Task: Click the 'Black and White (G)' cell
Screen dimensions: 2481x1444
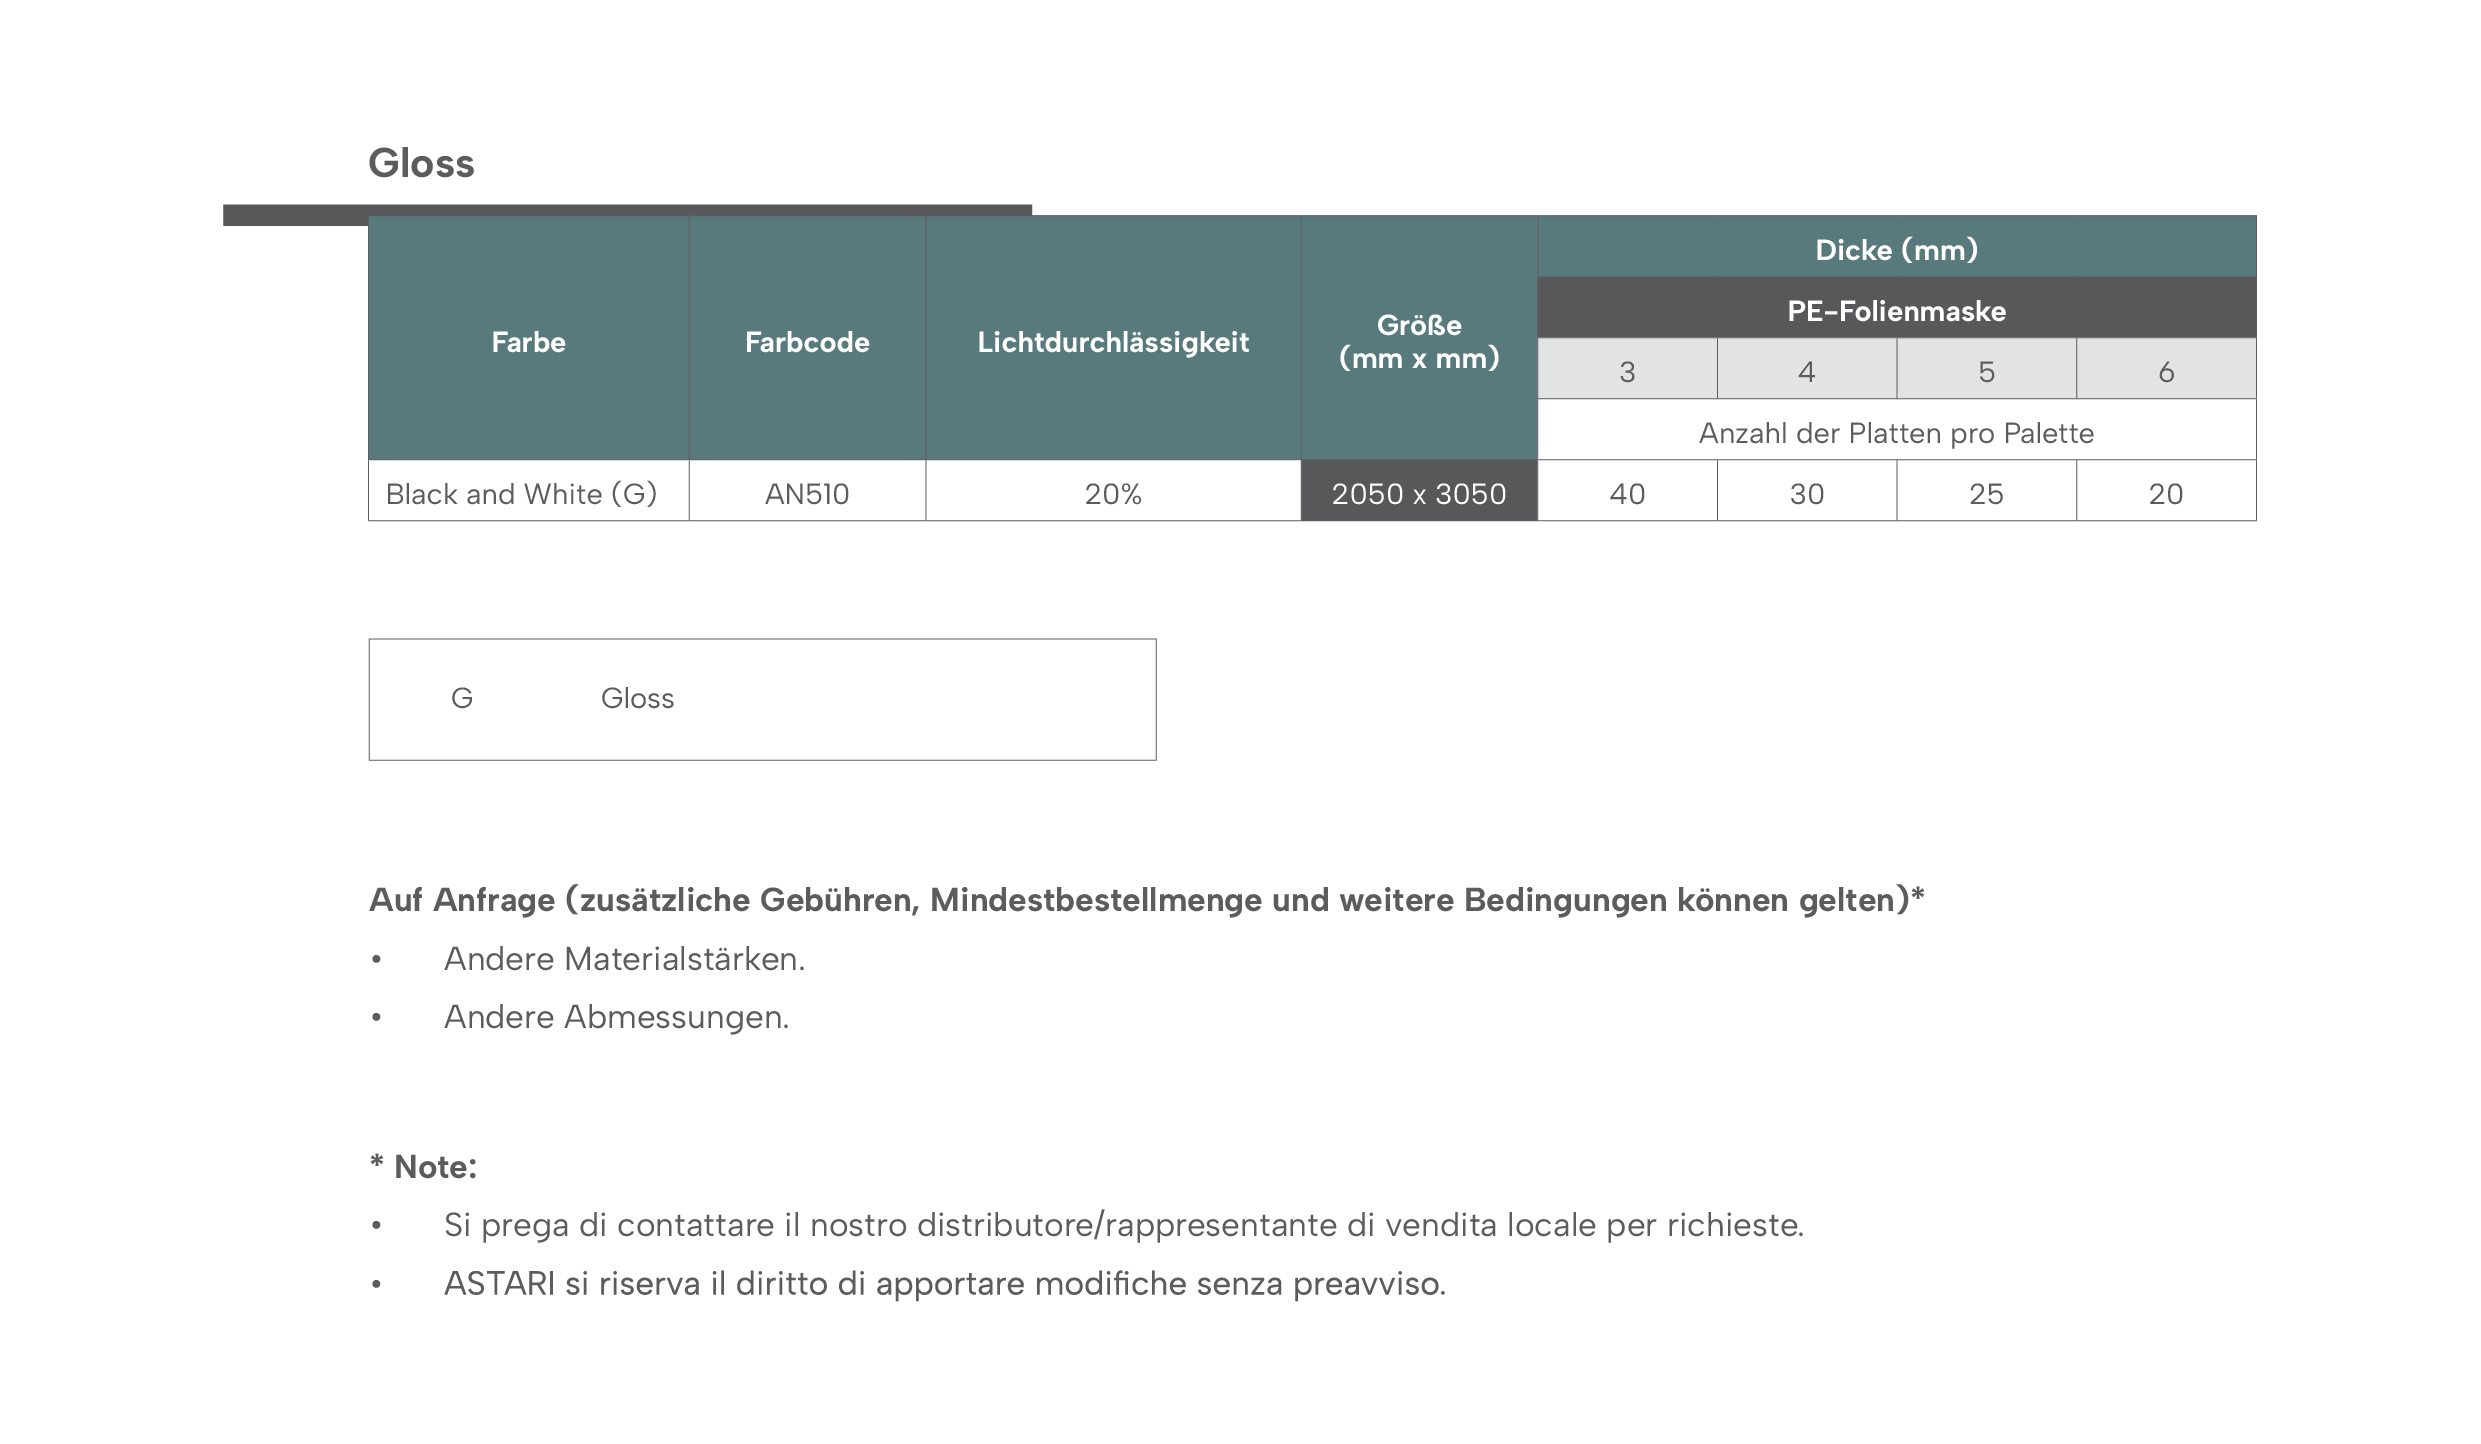Action: [x=528, y=491]
